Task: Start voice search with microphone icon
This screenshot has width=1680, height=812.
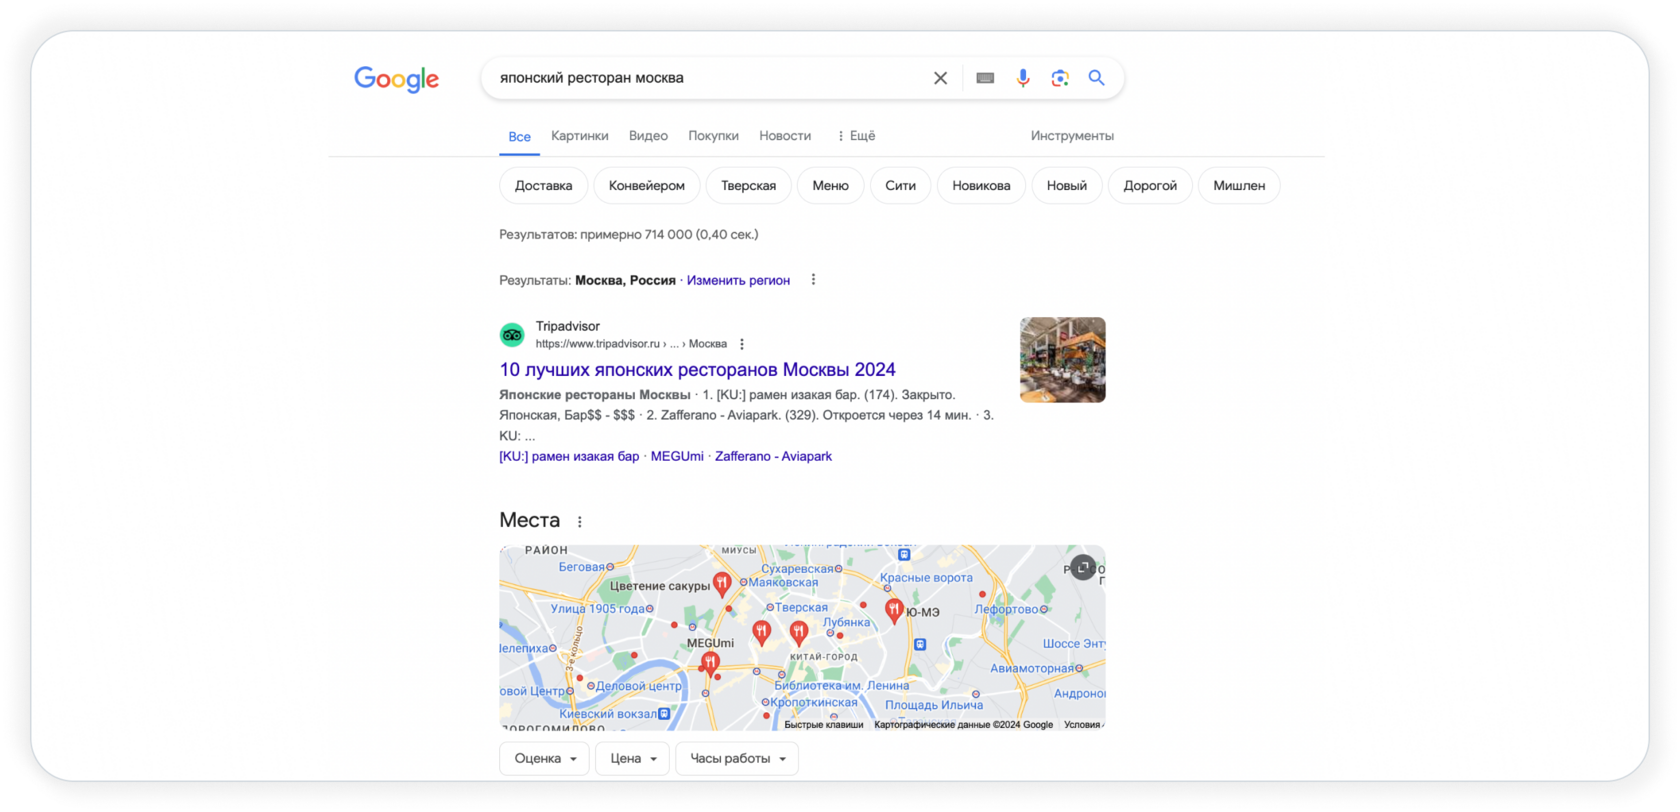Action: point(1023,78)
